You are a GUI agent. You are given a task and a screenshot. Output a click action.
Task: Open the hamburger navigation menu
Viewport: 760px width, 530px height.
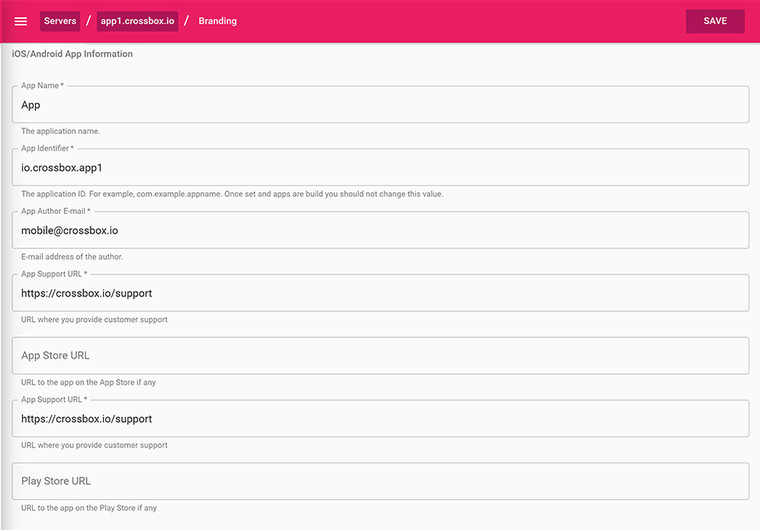click(x=21, y=21)
